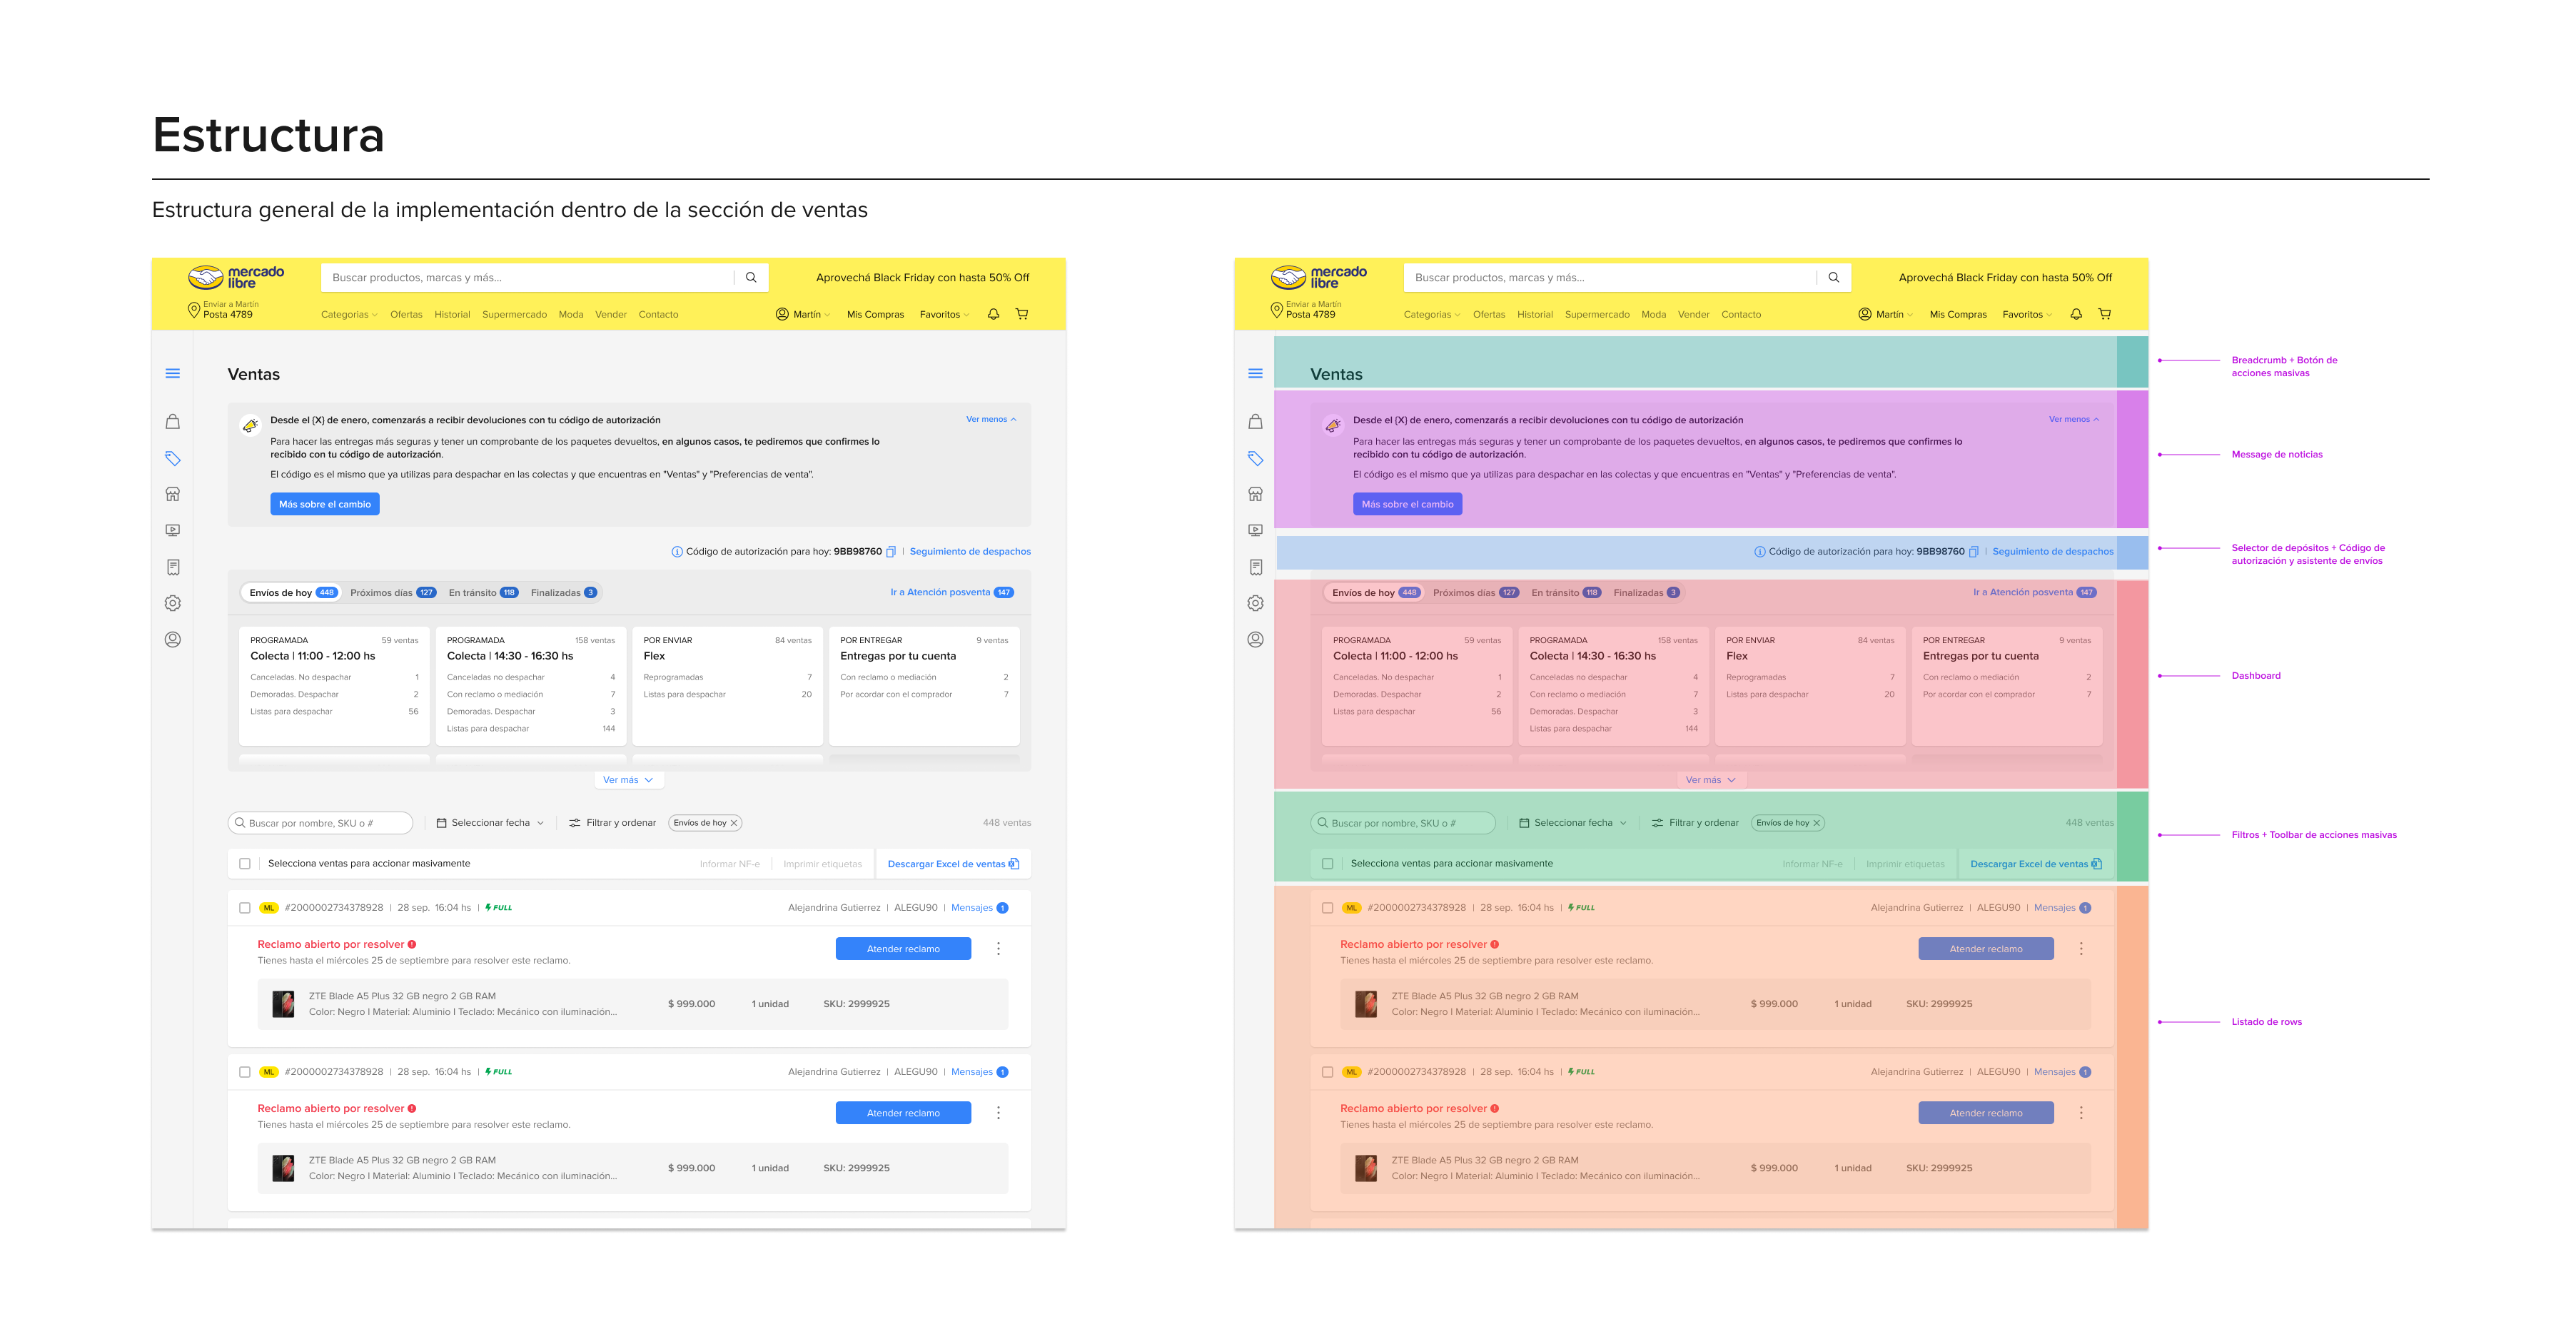Remove the 'Envíos de hoy' filter chip, left mockup
The width and height of the screenshot is (2576, 1339).
(x=734, y=824)
